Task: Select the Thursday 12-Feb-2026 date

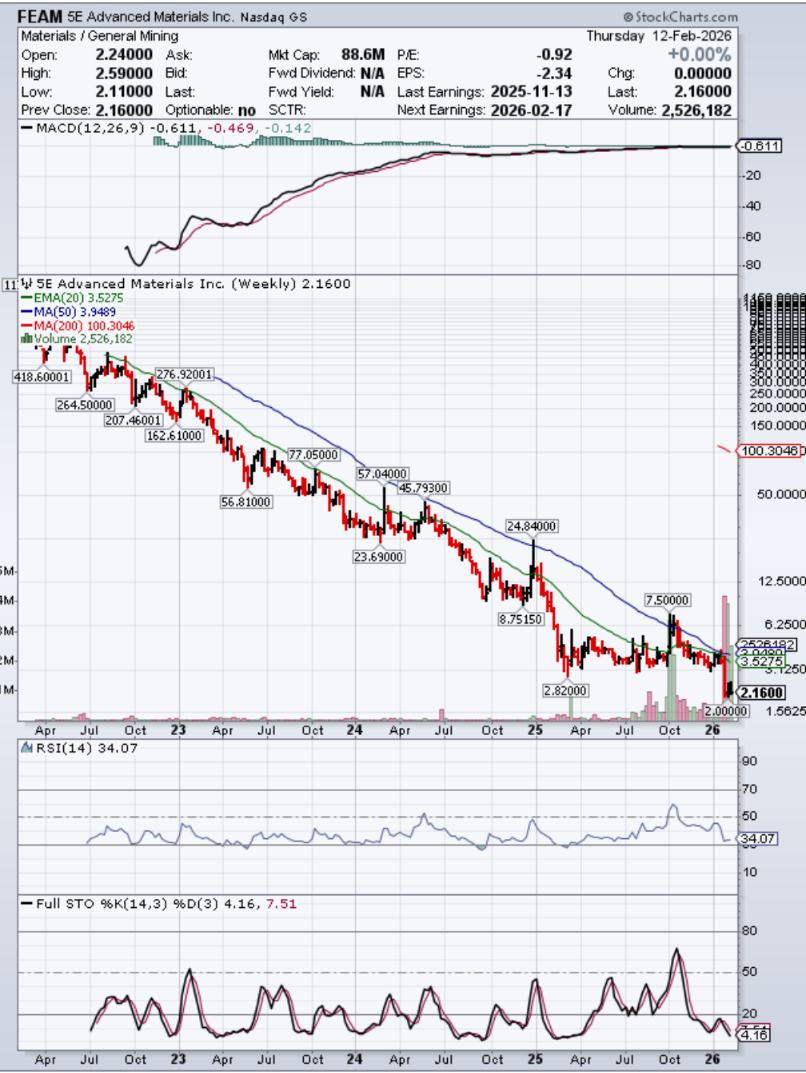Action: click(658, 36)
